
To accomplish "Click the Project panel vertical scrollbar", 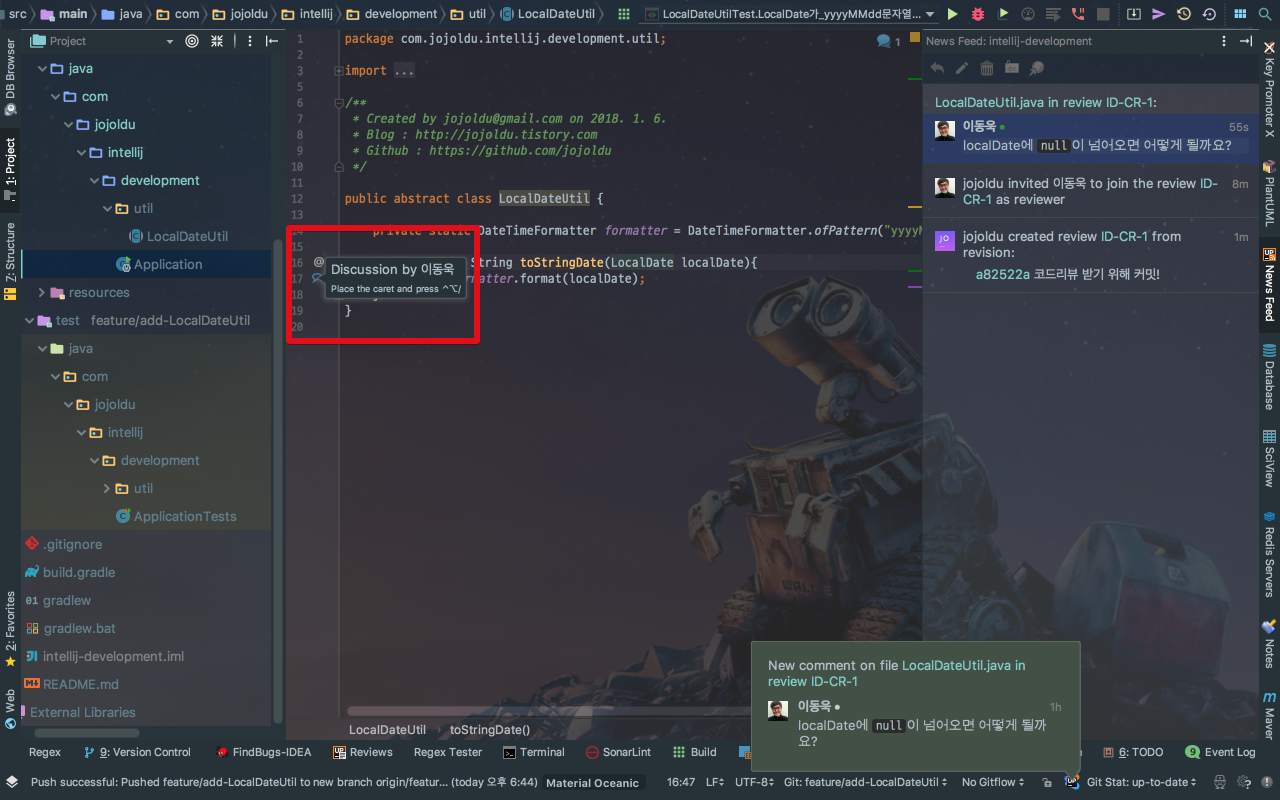I will tap(277, 480).
